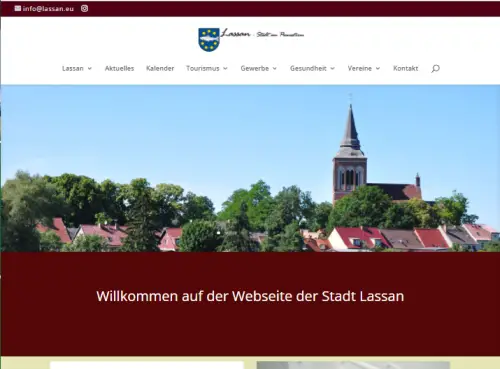Open the Kalender menu item
Viewport: 500px width, 369px height.
point(160,68)
